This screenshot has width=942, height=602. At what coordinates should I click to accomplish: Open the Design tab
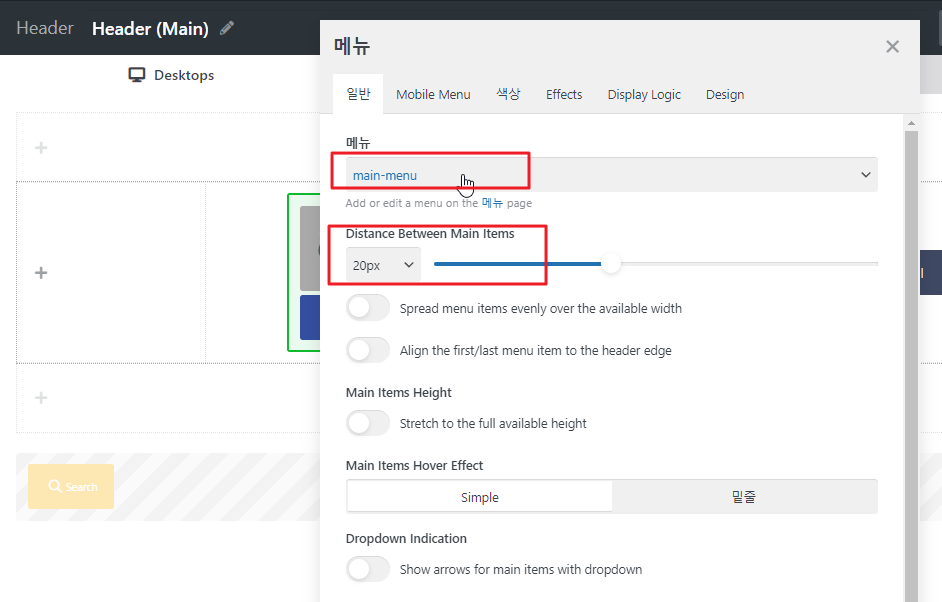[725, 94]
